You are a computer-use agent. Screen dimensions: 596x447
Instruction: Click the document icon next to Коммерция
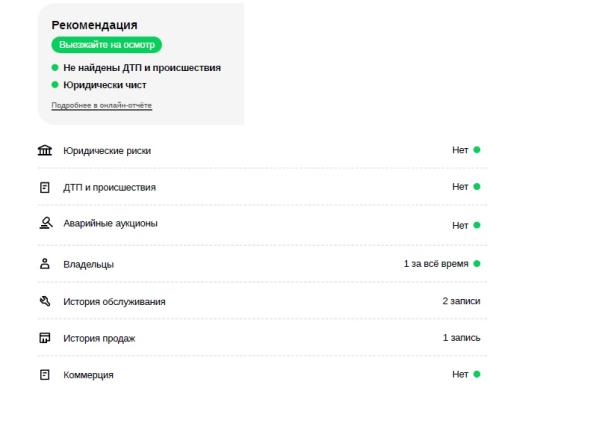(x=44, y=375)
